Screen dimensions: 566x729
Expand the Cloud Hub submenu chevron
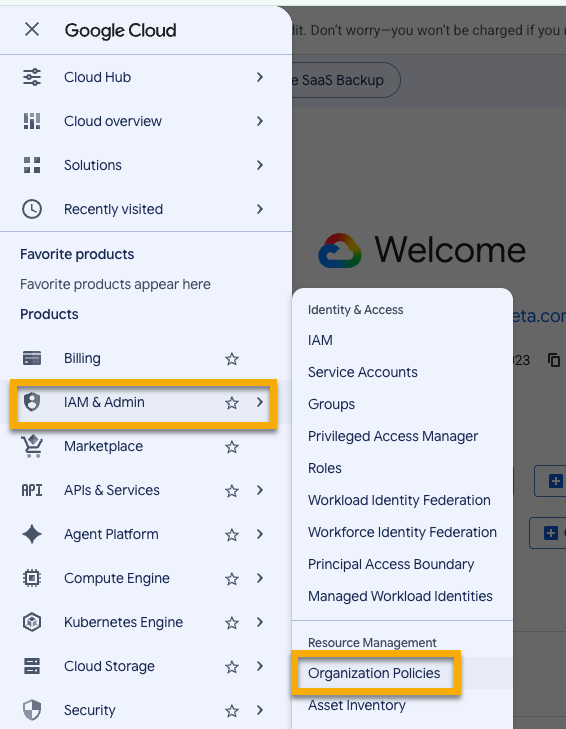click(x=260, y=77)
